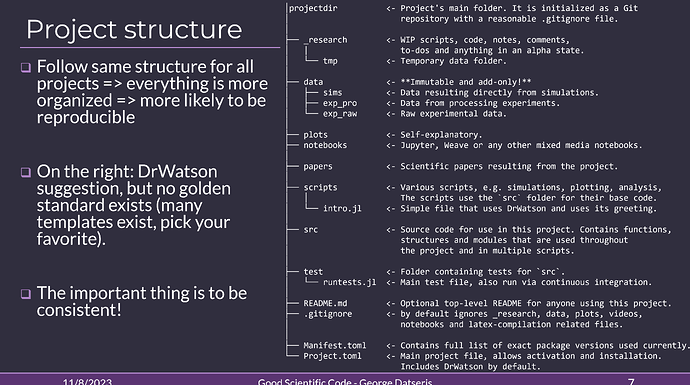690x385 pixels.
Task: Select the scripts folder in the tree
Action: (x=320, y=187)
